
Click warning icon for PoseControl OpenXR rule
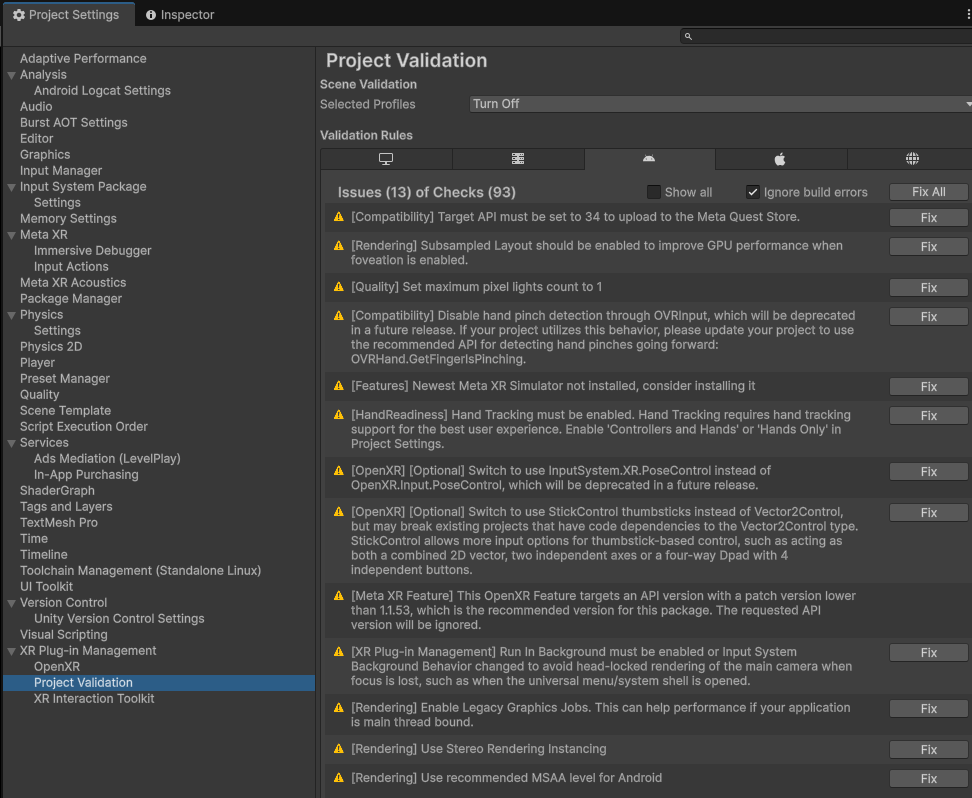[x=338, y=471]
